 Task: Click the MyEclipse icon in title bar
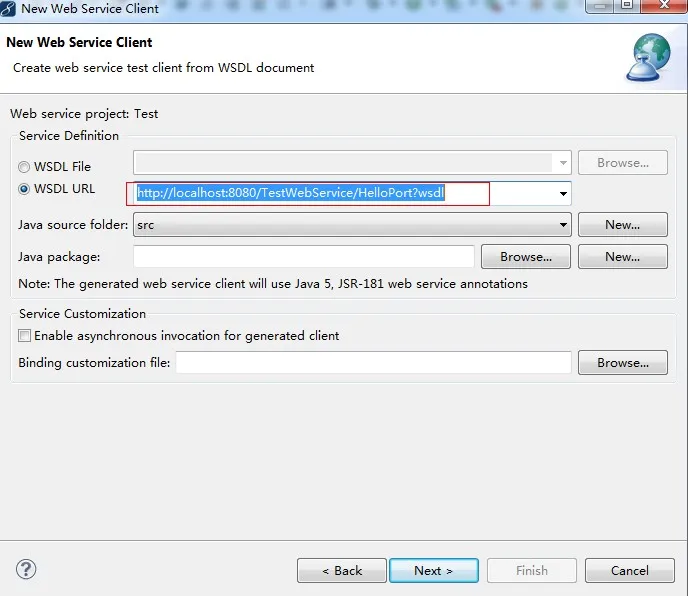pyautogui.click(x=7, y=8)
